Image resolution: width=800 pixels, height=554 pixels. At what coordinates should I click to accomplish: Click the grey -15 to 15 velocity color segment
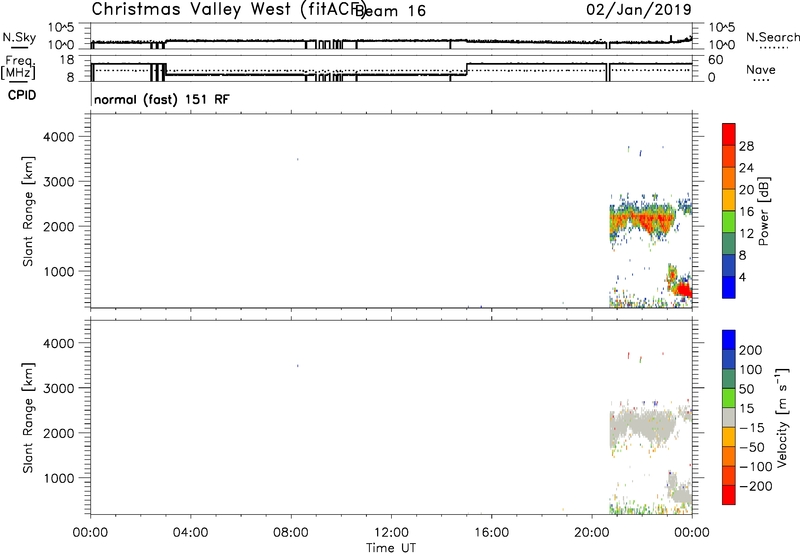click(x=729, y=417)
